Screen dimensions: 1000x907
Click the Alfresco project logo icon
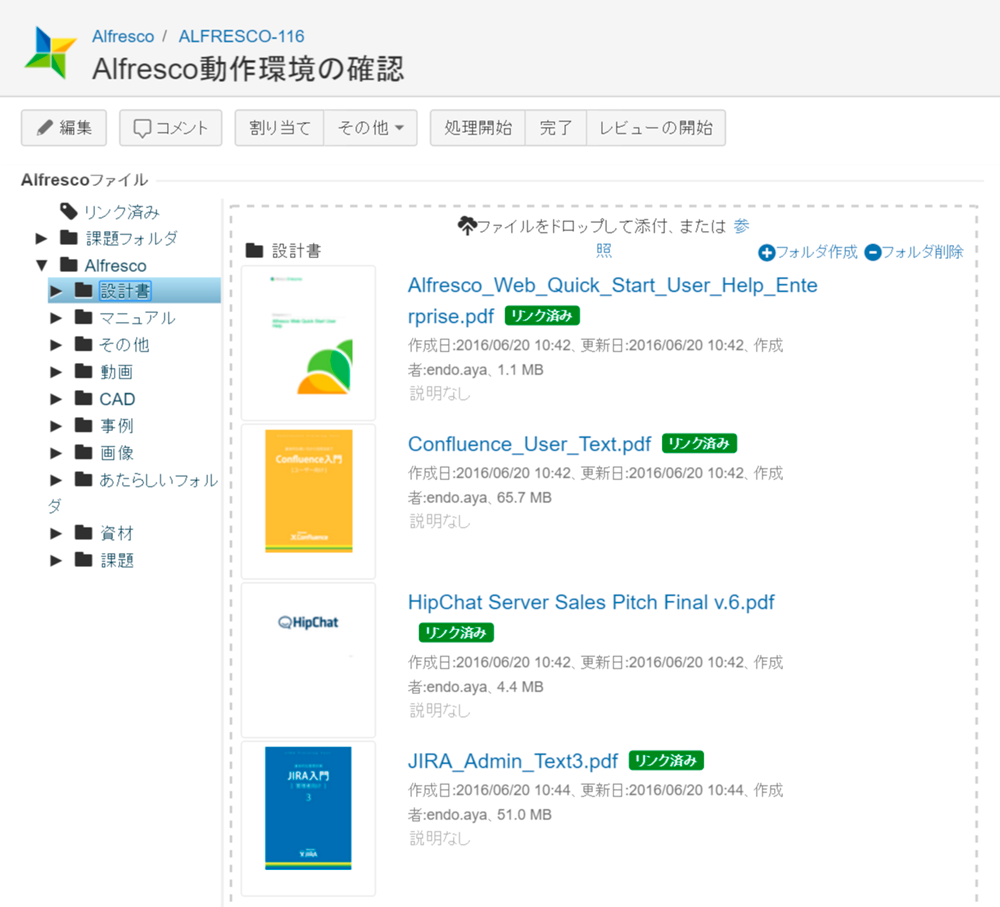[50, 53]
